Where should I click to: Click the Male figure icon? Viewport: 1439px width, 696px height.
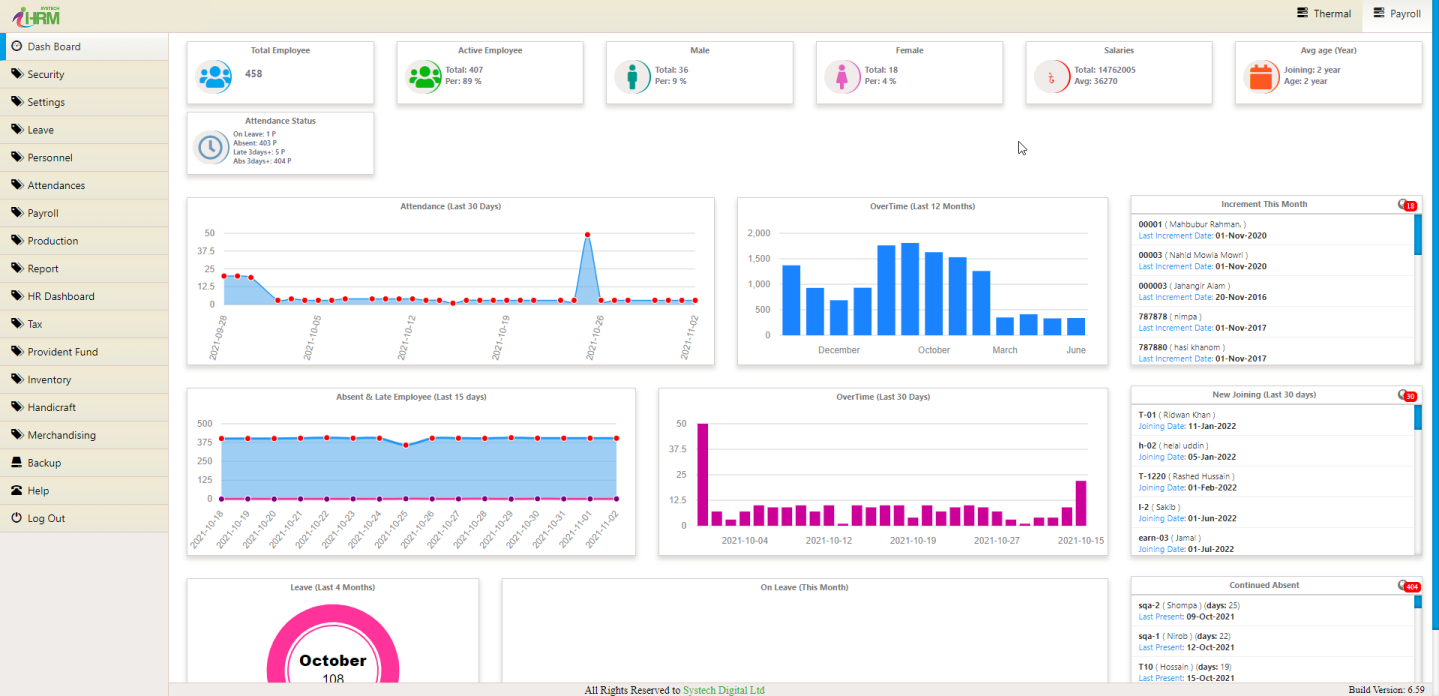click(632, 76)
